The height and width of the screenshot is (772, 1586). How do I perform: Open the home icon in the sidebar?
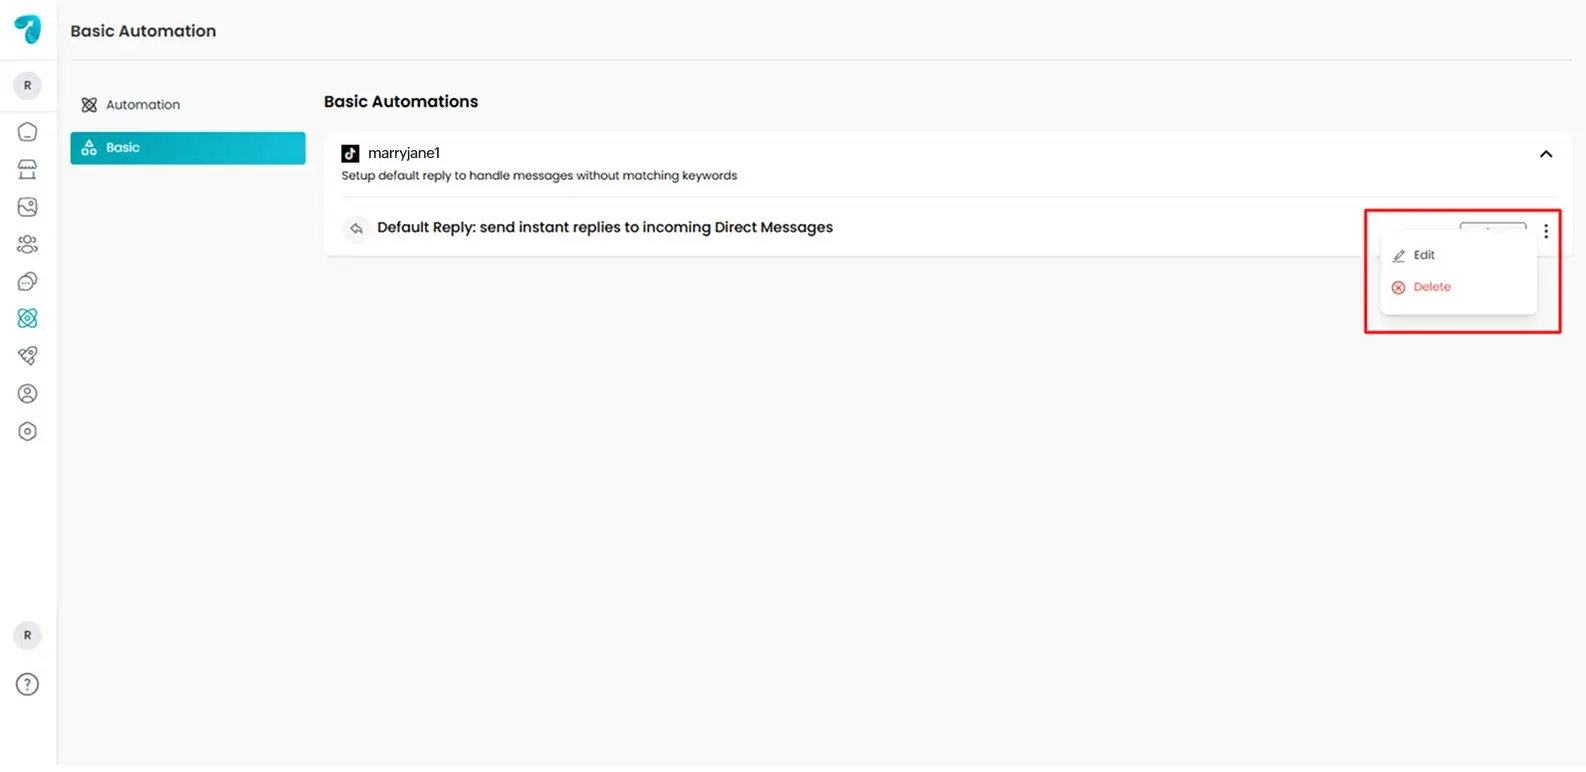click(28, 132)
